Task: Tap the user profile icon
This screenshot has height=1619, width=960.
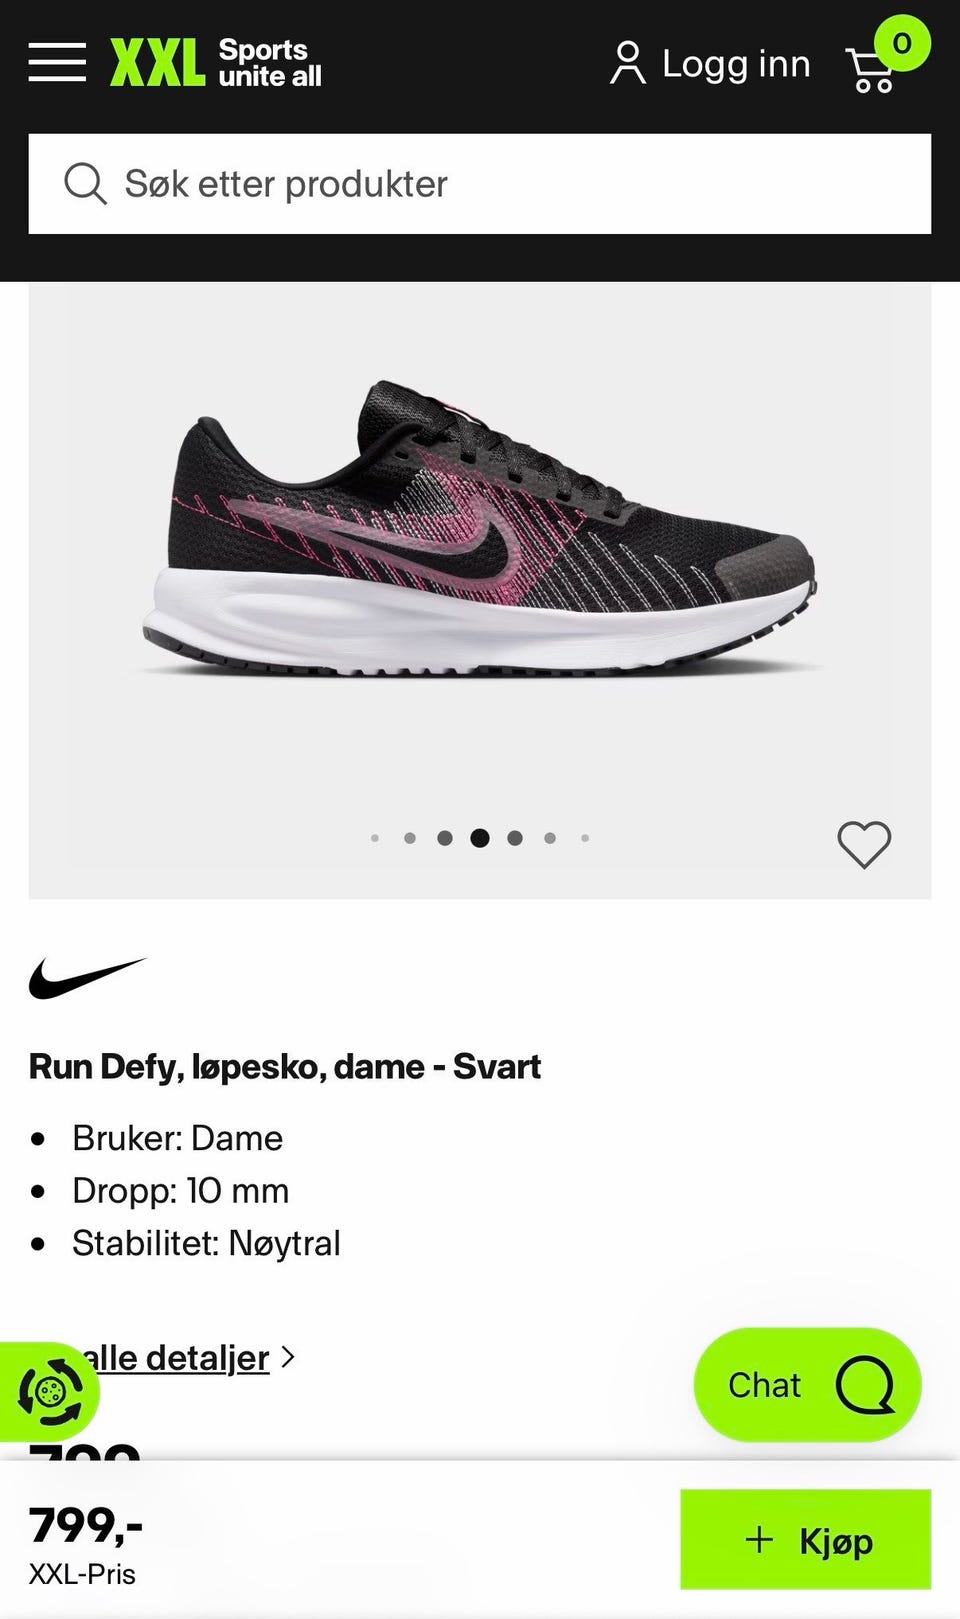Action: pos(628,63)
